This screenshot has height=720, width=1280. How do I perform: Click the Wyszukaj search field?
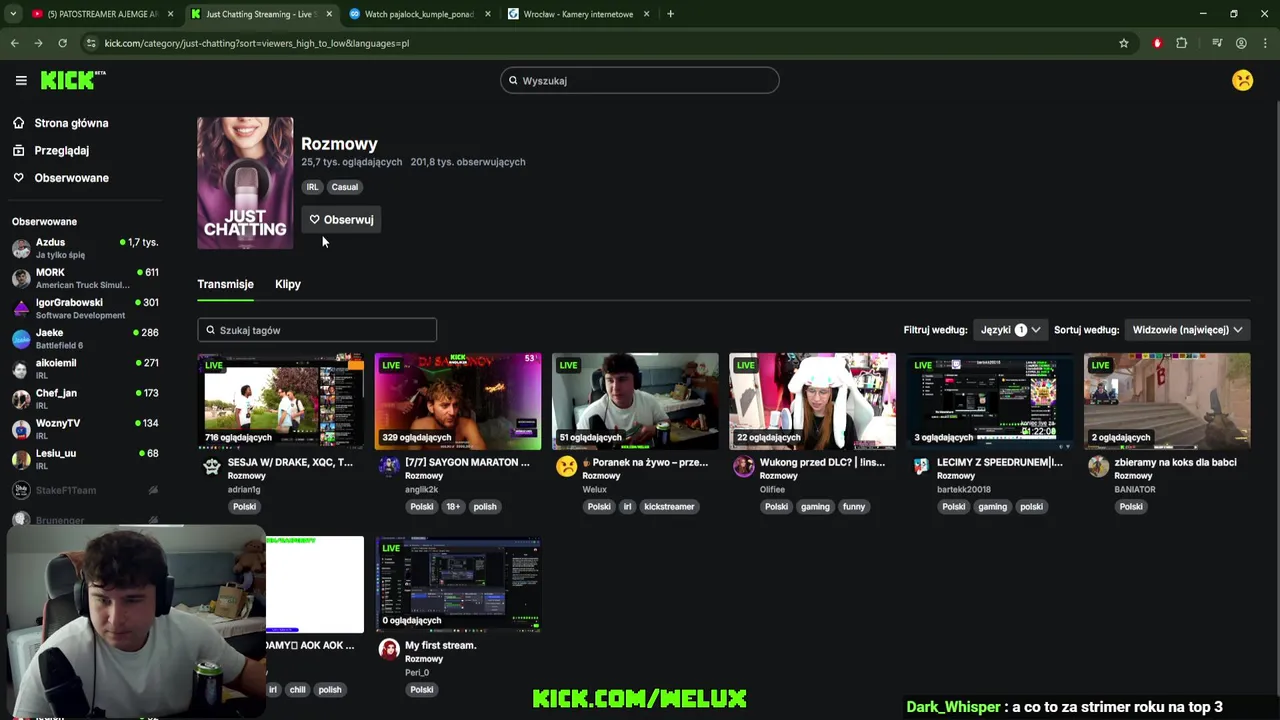tap(640, 80)
